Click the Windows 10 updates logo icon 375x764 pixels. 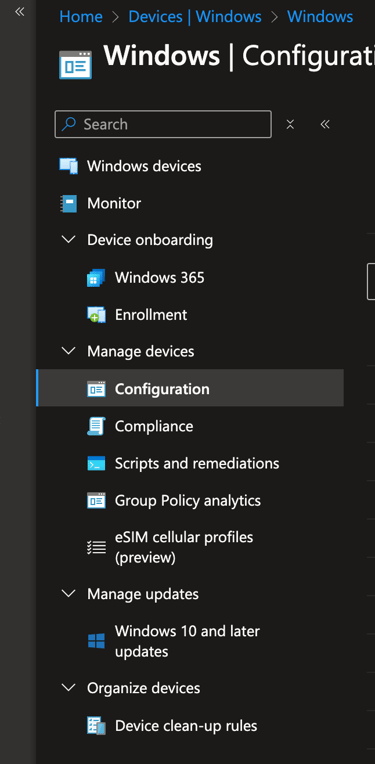[96, 641]
